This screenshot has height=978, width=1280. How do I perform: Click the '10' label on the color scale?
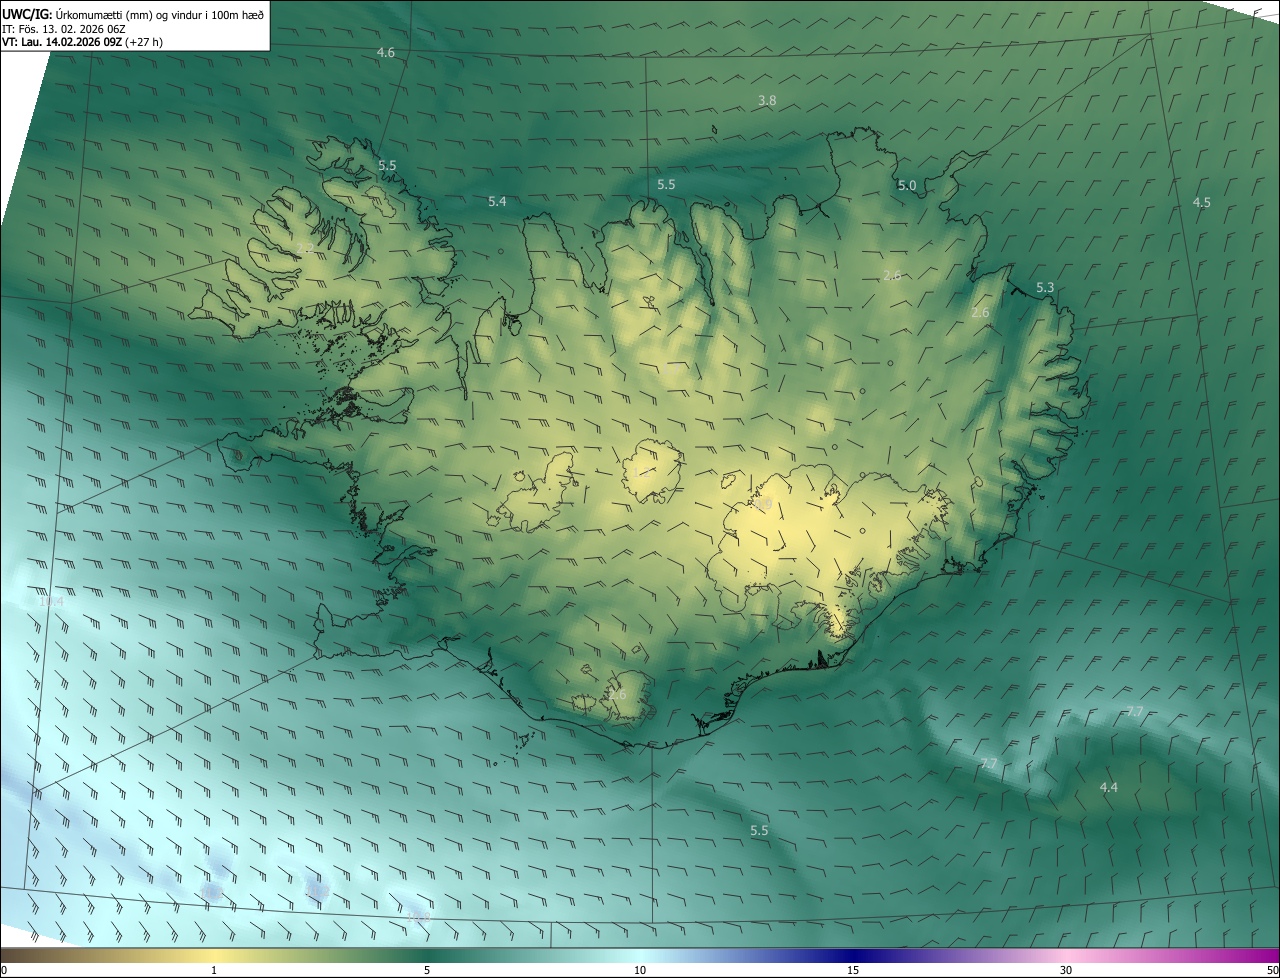(x=640, y=970)
